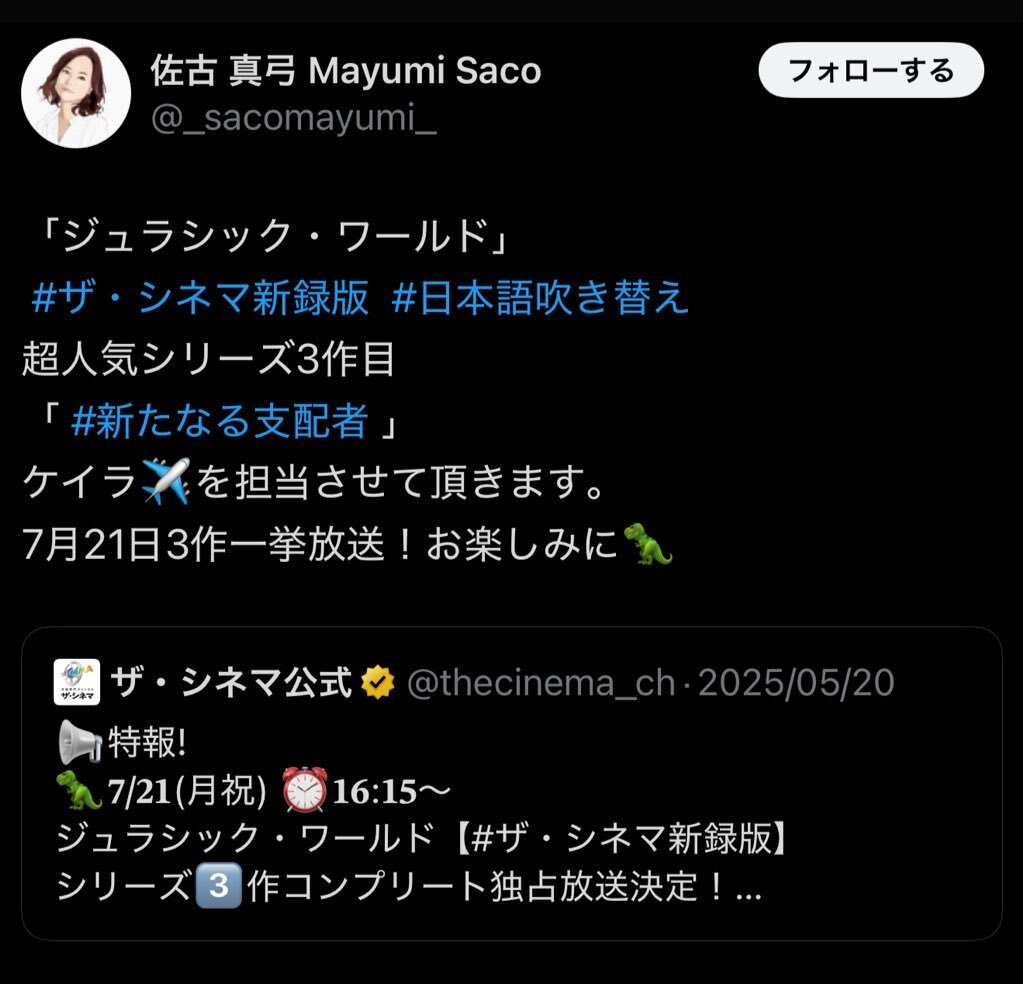The width and height of the screenshot is (1023, 984).
Task: Open the quoted tweet date 2025/05/20
Action: point(796,683)
